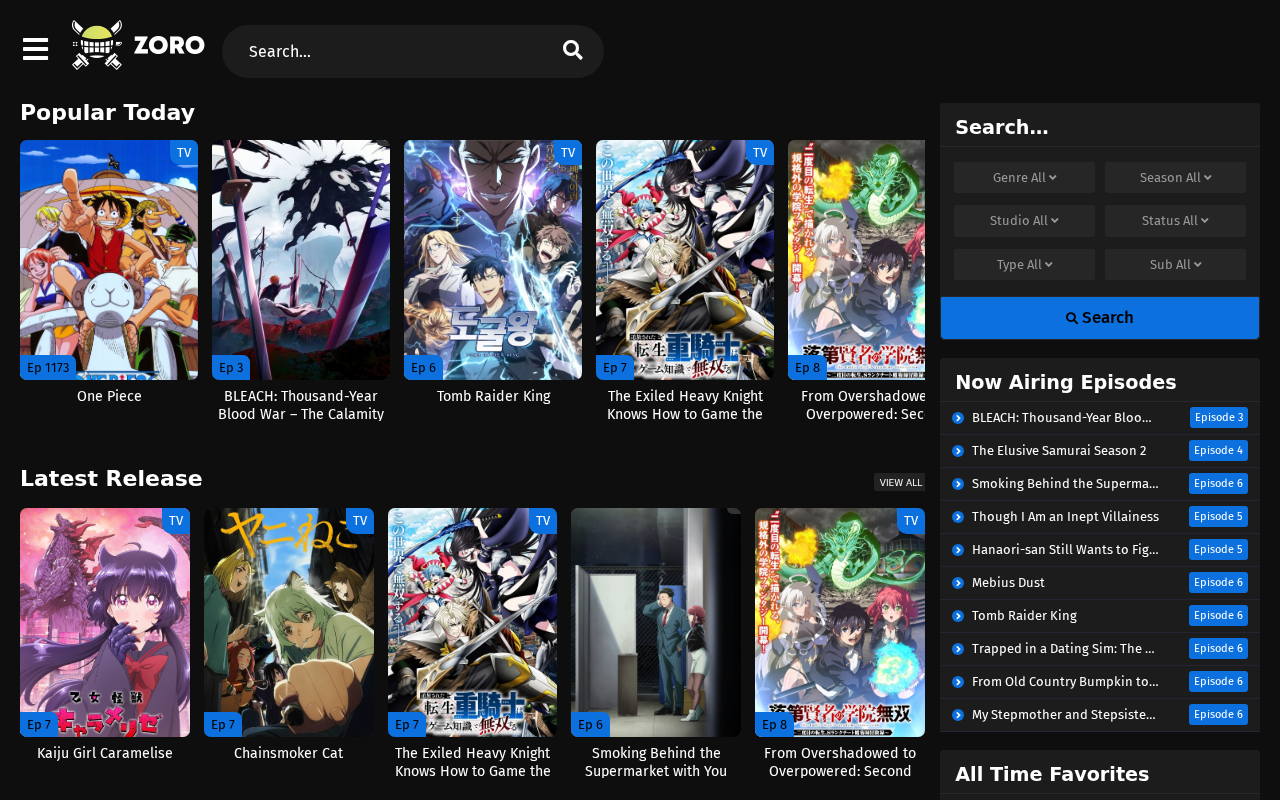Open the Chainsmoker Cat poster
Viewport: 1280px width, 800px height.
click(289, 622)
